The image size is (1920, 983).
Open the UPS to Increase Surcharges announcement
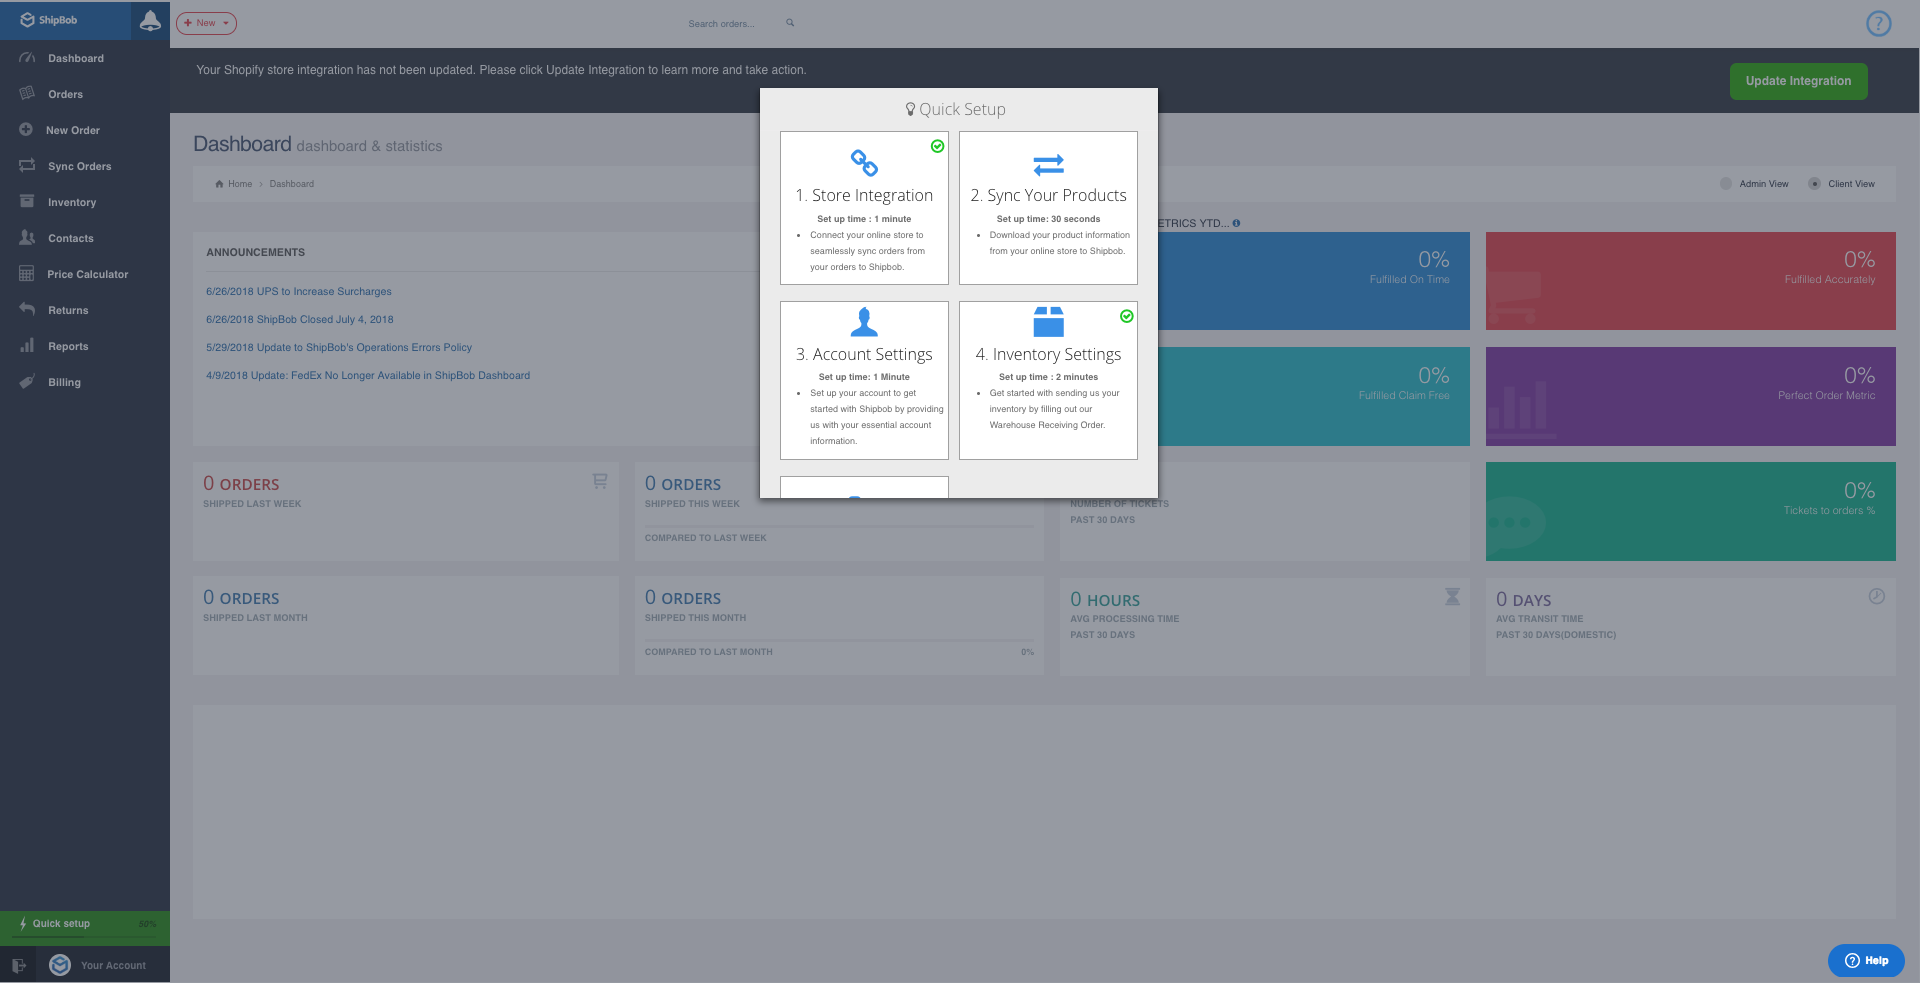[x=299, y=292]
